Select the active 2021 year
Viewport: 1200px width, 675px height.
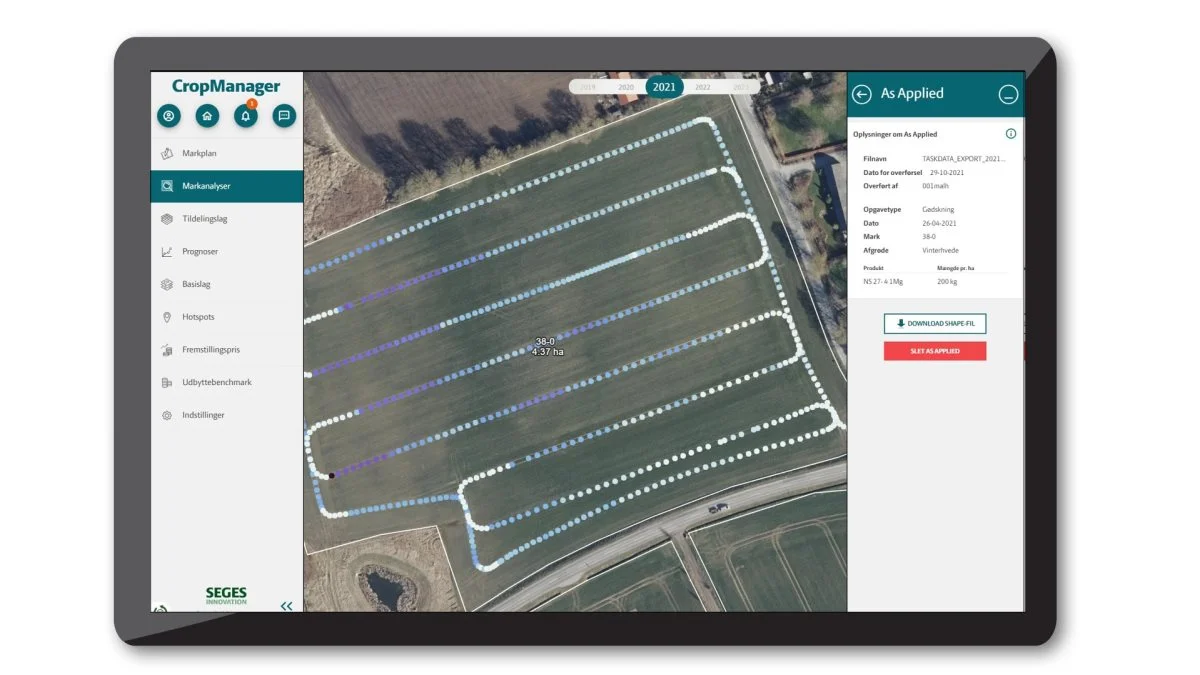(x=664, y=87)
